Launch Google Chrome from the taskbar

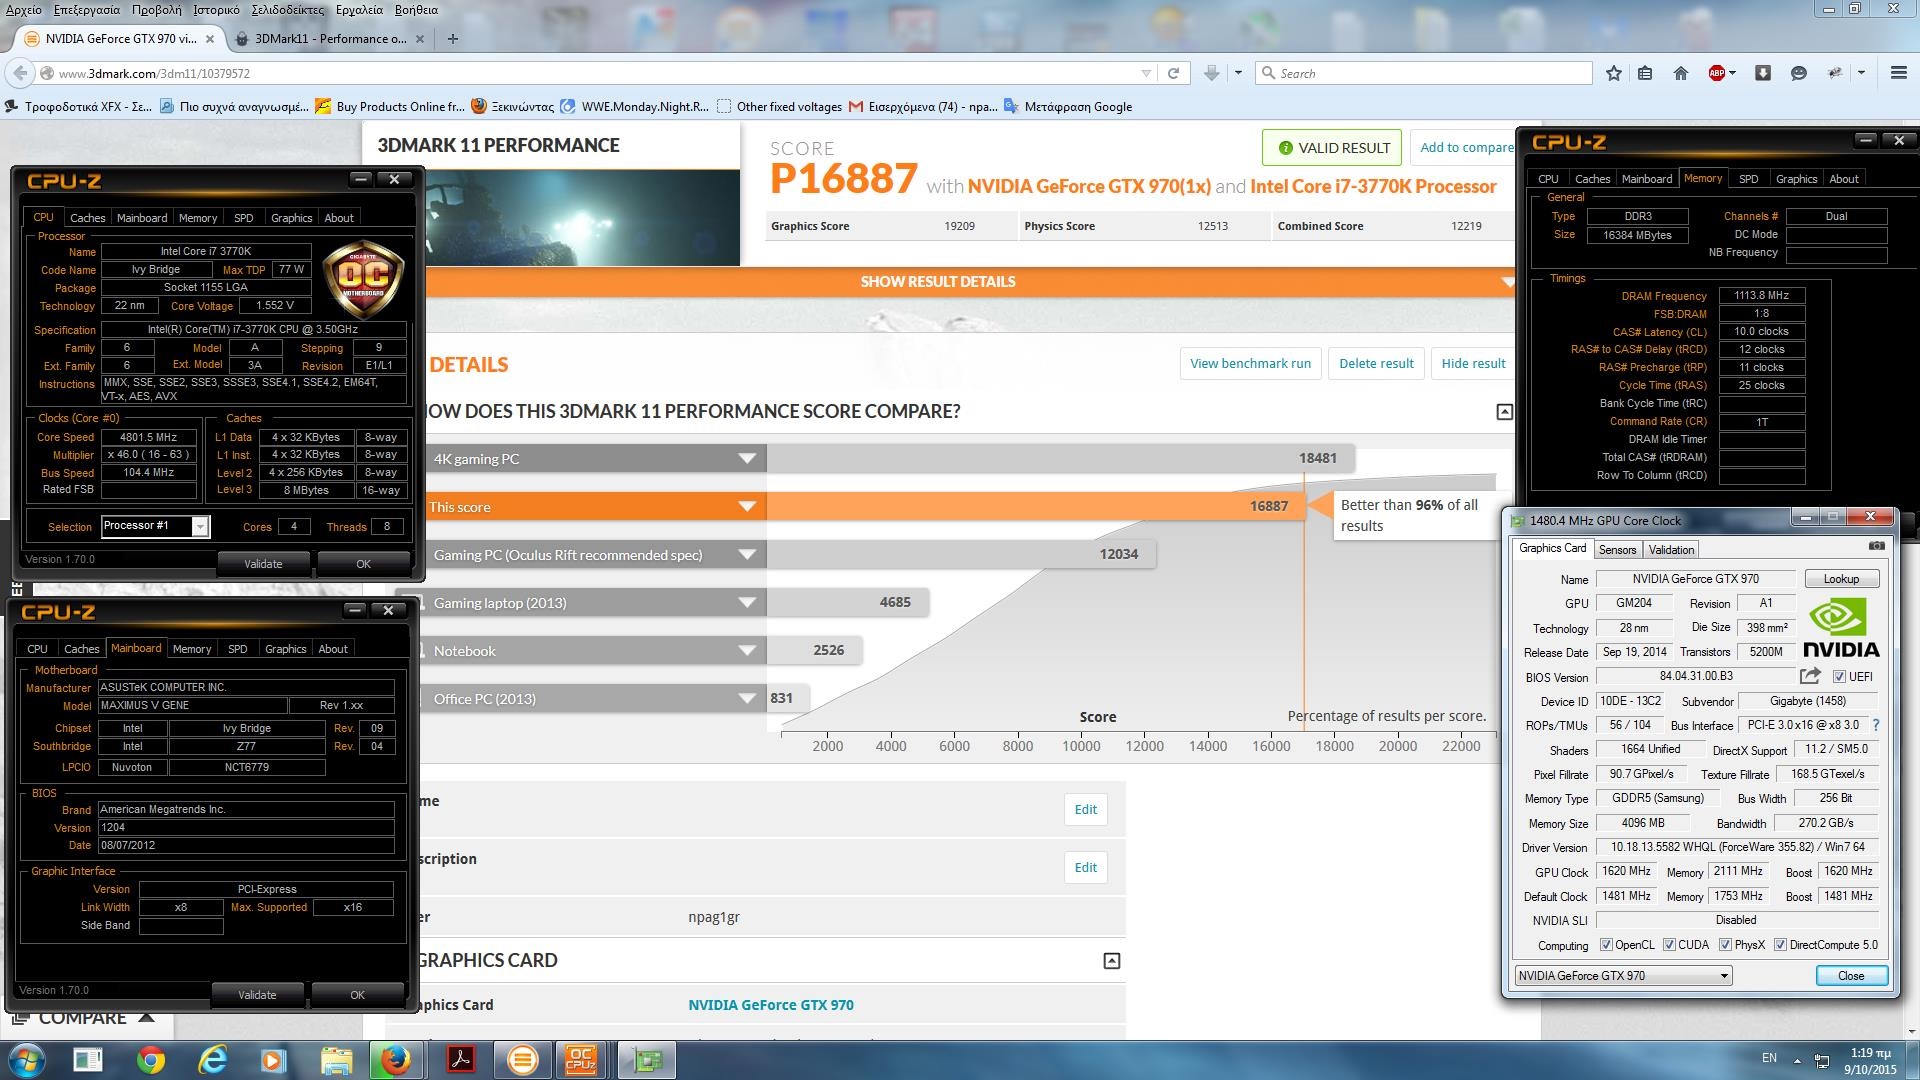point(150,1060)
